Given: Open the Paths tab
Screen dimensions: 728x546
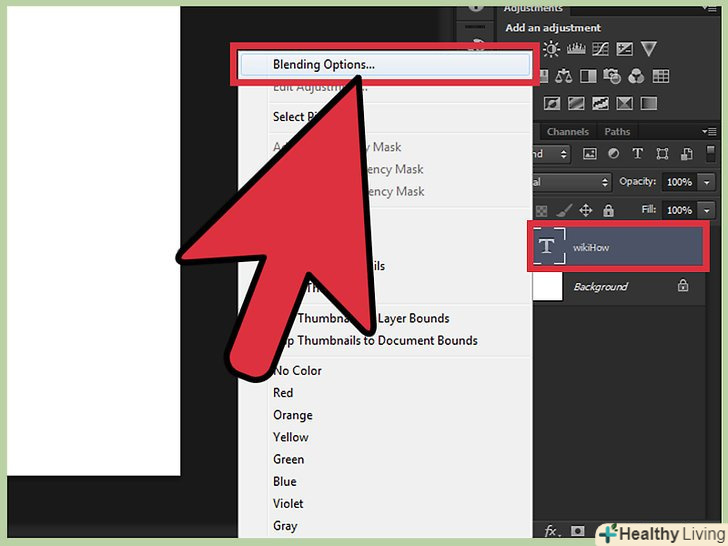Looking at the screenshot, I should pyautogui.click(x=617, y=131).
